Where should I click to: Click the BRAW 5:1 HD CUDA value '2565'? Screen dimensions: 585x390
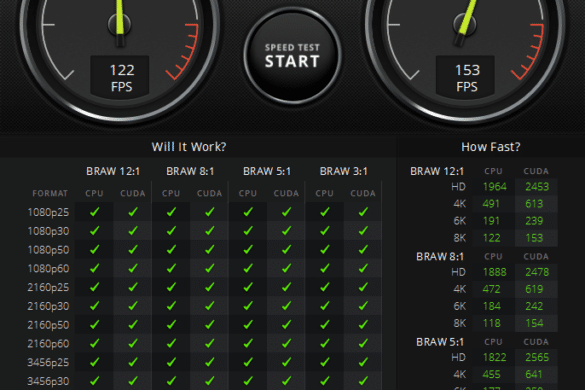[x=537, y=358]
